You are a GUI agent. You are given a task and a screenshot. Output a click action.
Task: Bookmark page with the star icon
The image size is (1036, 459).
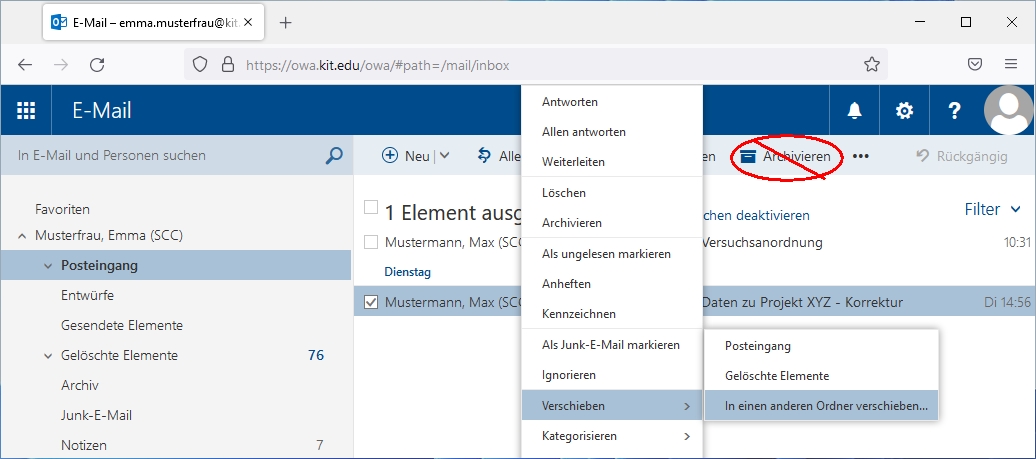pos(871,65)
